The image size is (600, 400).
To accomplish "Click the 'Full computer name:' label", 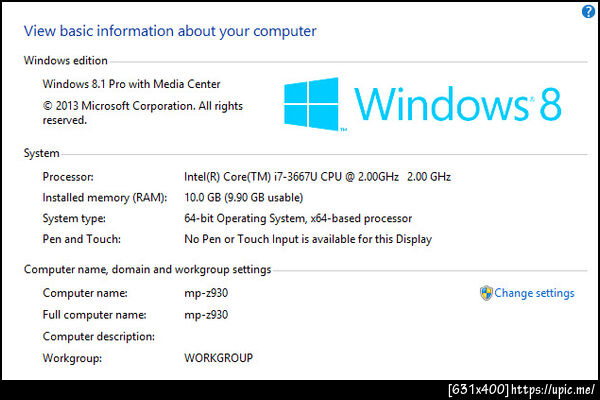I will (x=95, y=315).
